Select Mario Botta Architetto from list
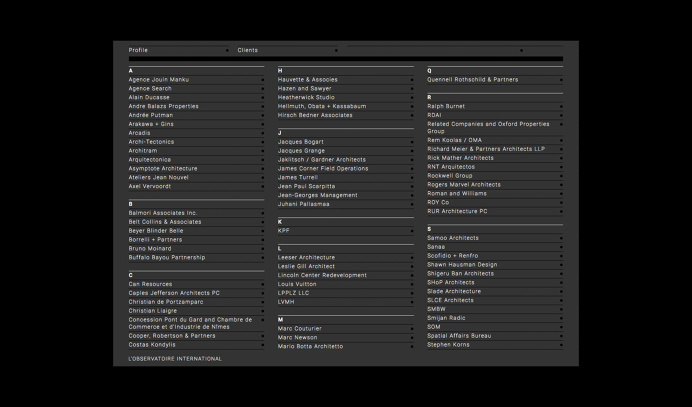The height and width of the screenshot is (407, 692). point(310,346)
